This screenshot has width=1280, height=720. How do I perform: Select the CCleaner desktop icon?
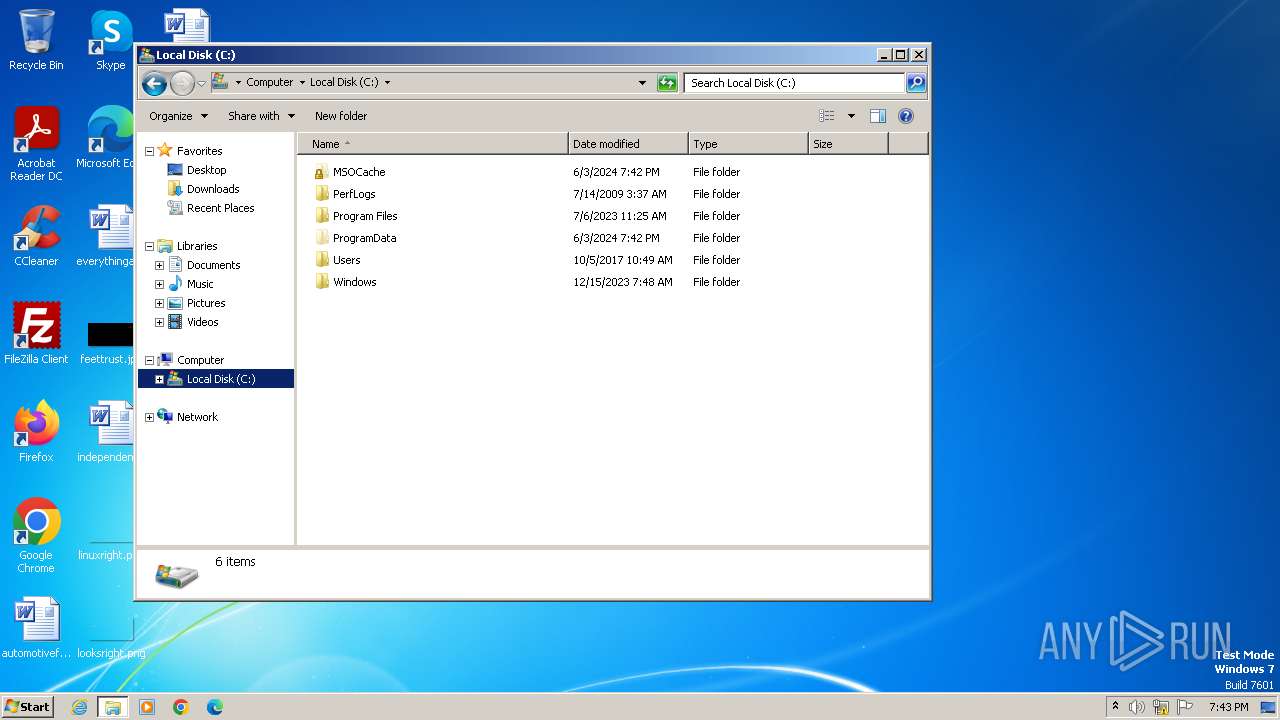[36, 236]
